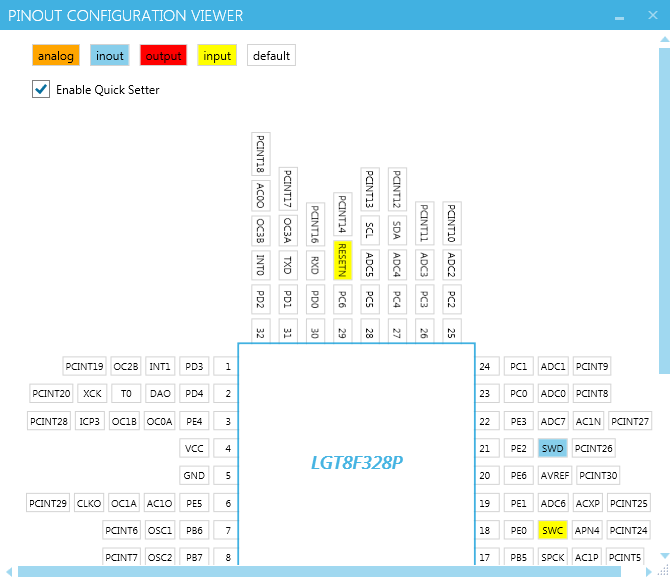Select the DAO function box
Viewport: 670px width, 577px height.
coord(160,393)
